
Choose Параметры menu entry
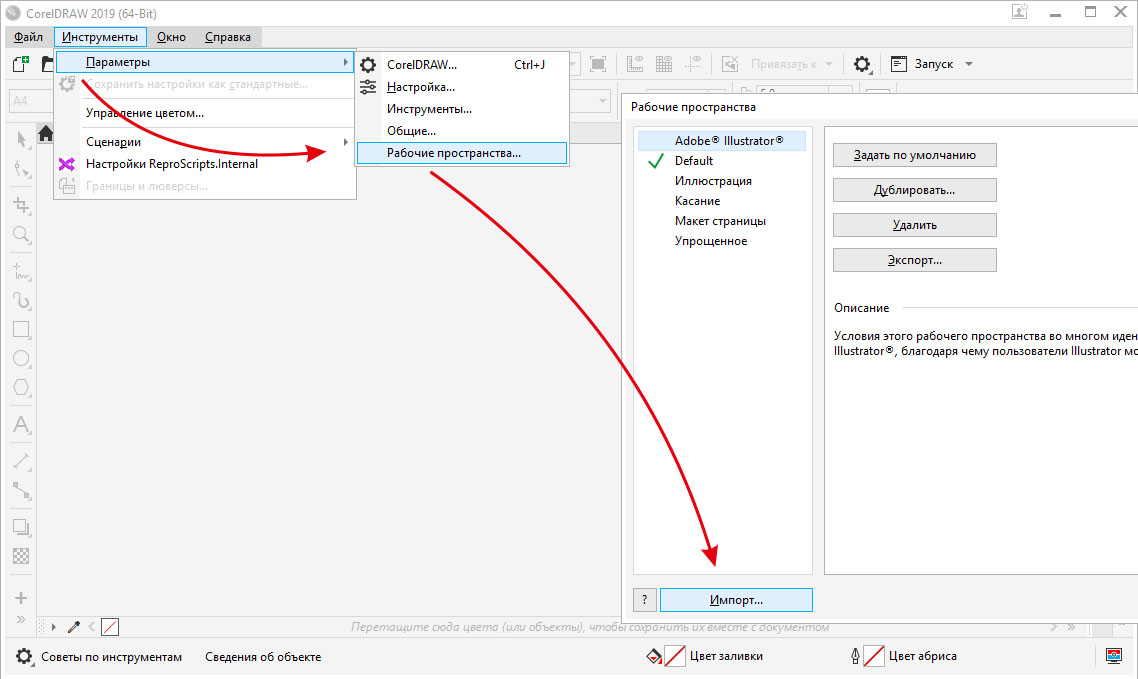tap(205, 62)
